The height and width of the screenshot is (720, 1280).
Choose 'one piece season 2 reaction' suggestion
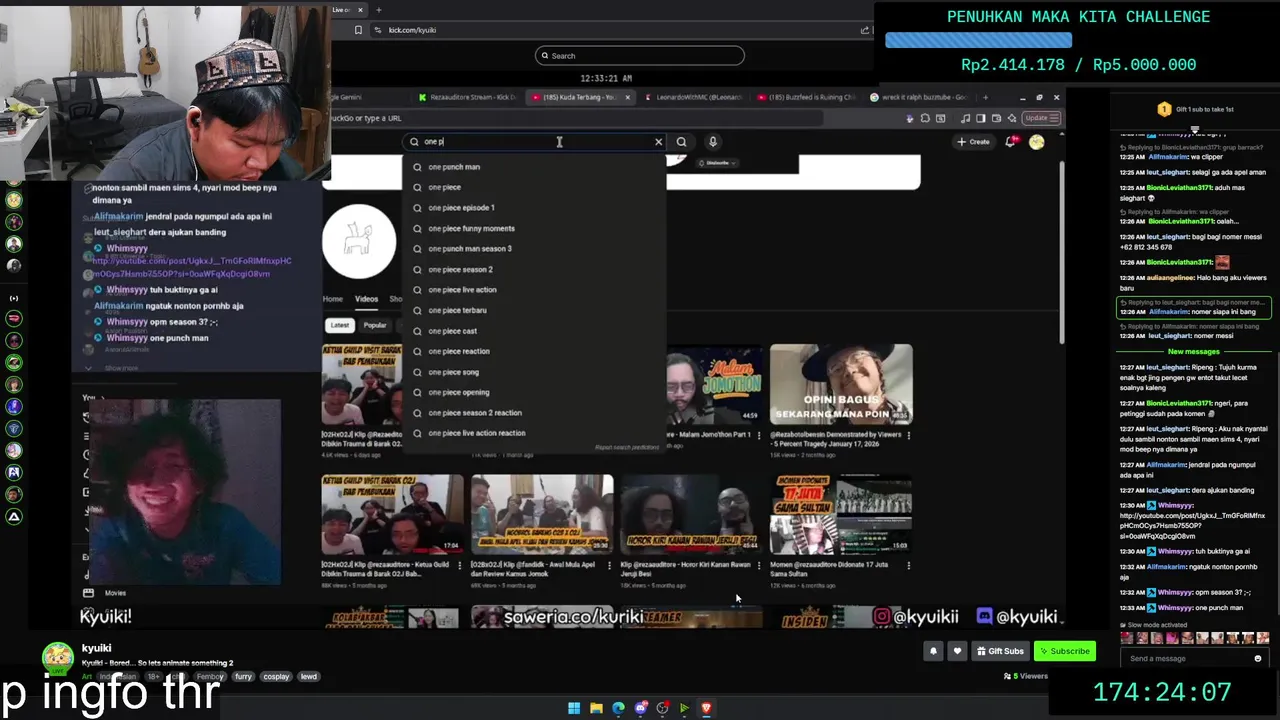pyautogui.click(x=534, y=413)
